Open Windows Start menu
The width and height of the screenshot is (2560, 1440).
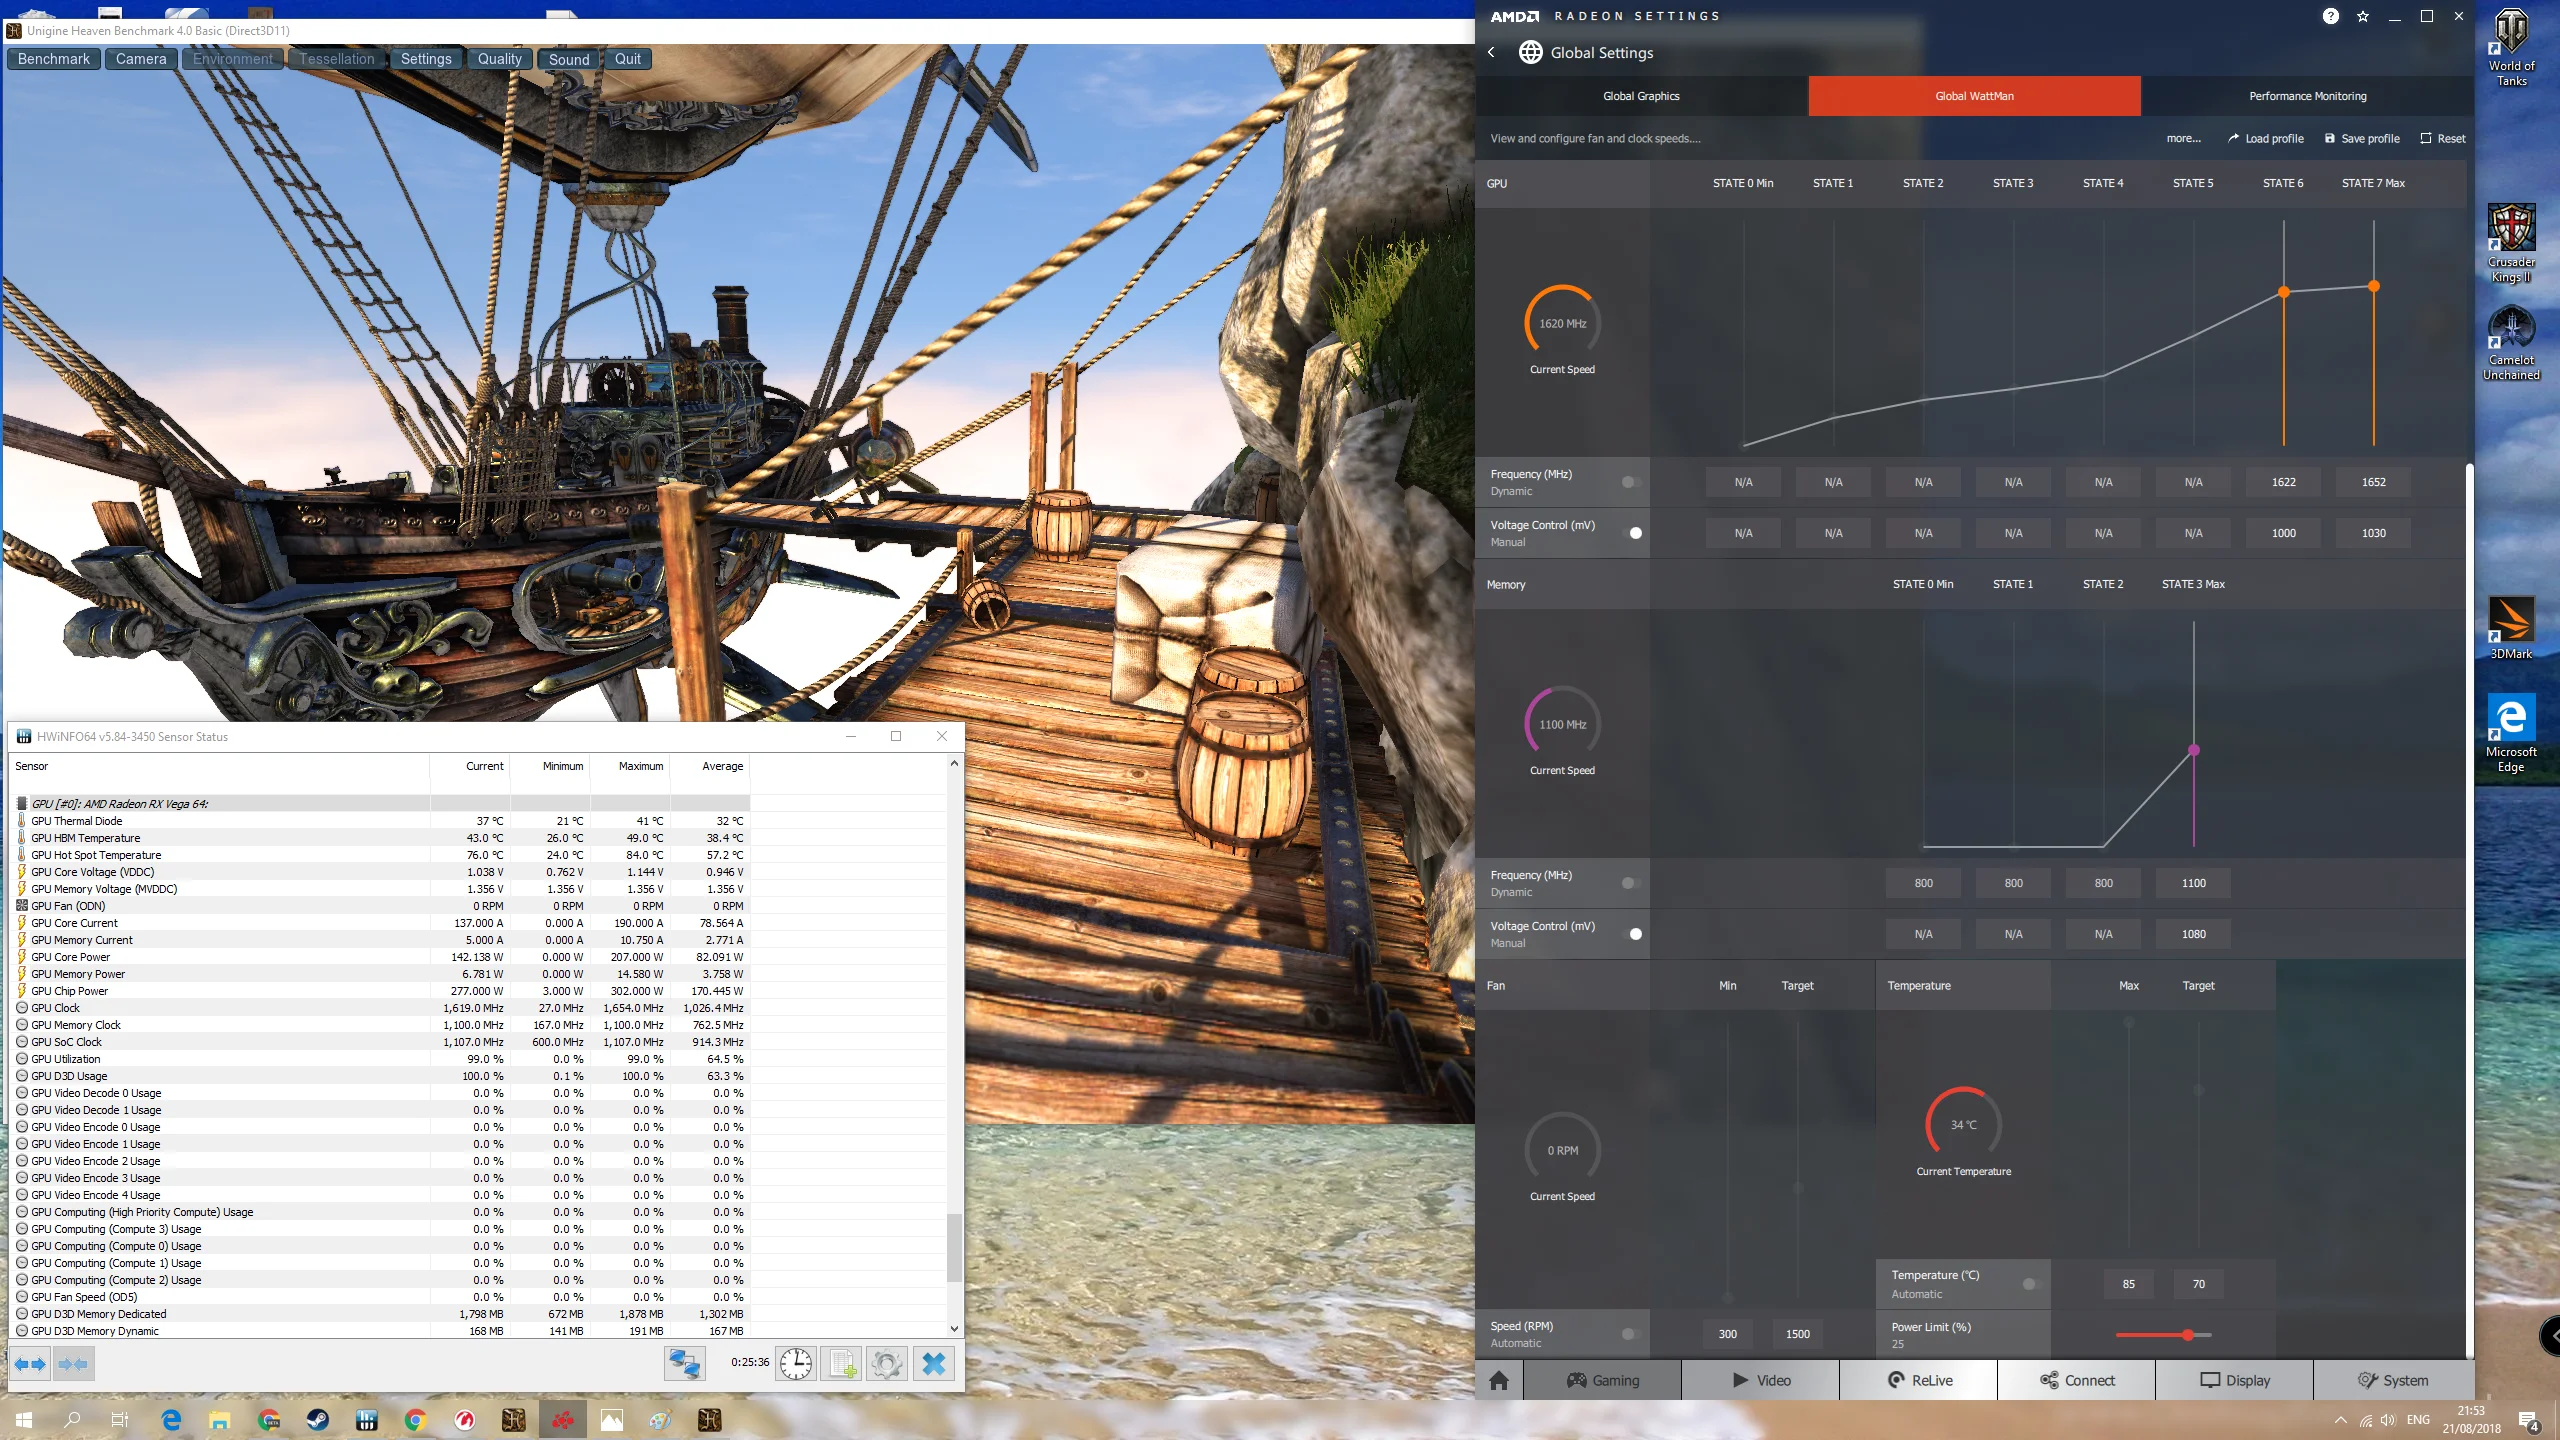(x=24, y=1419)
